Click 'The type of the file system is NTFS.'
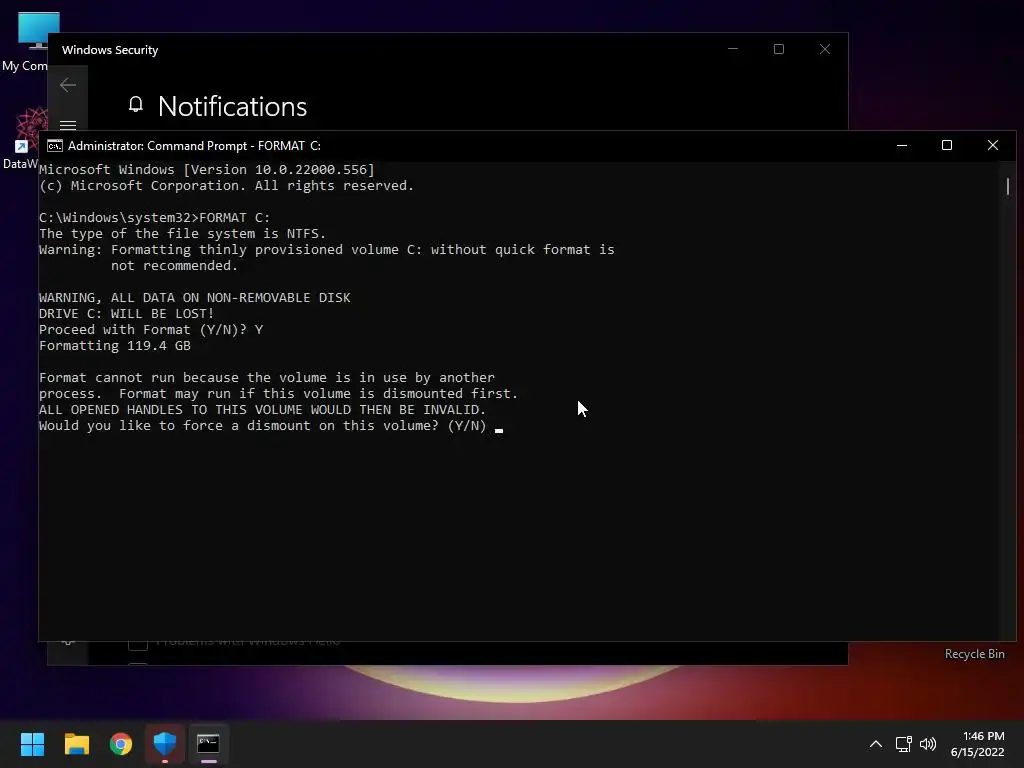The width and height of the screenshot is (1024, 768). 182,234
